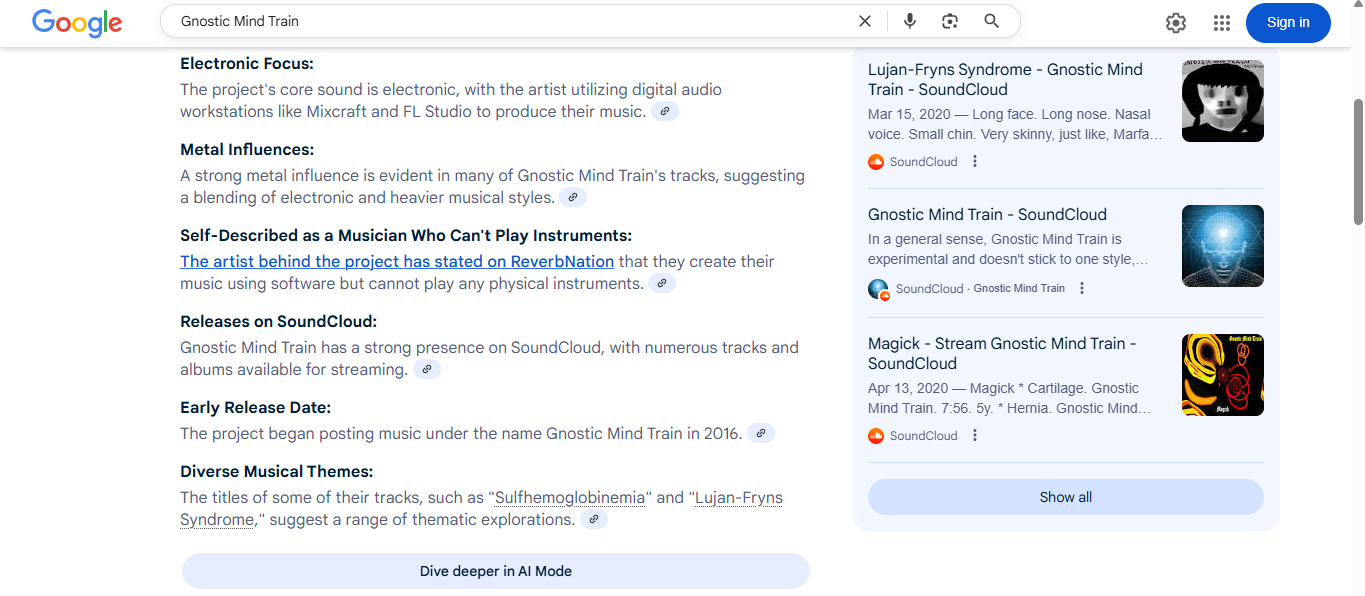The image size is (1365, 596).
Task: Click the Metal Influences: heading
Action: click(x=247, y=149)
